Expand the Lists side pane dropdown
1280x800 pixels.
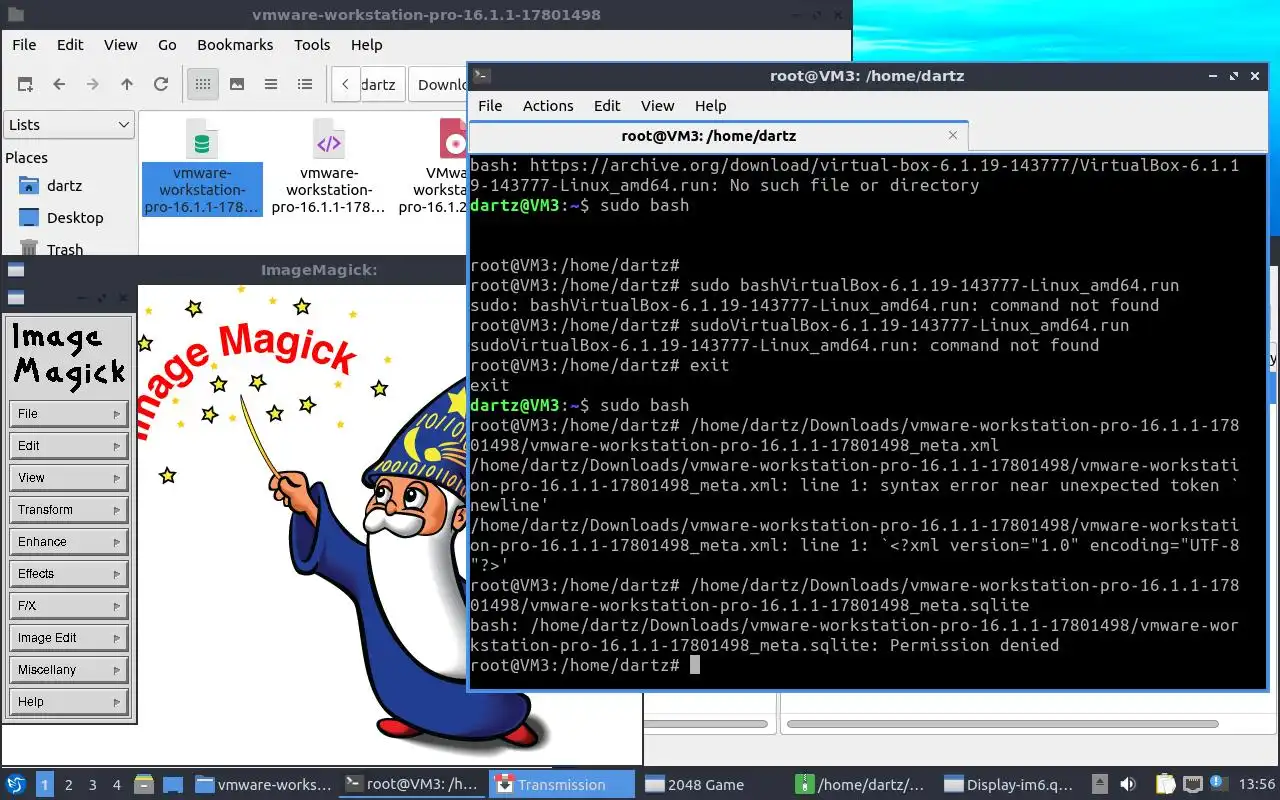(x=69, y=125)
